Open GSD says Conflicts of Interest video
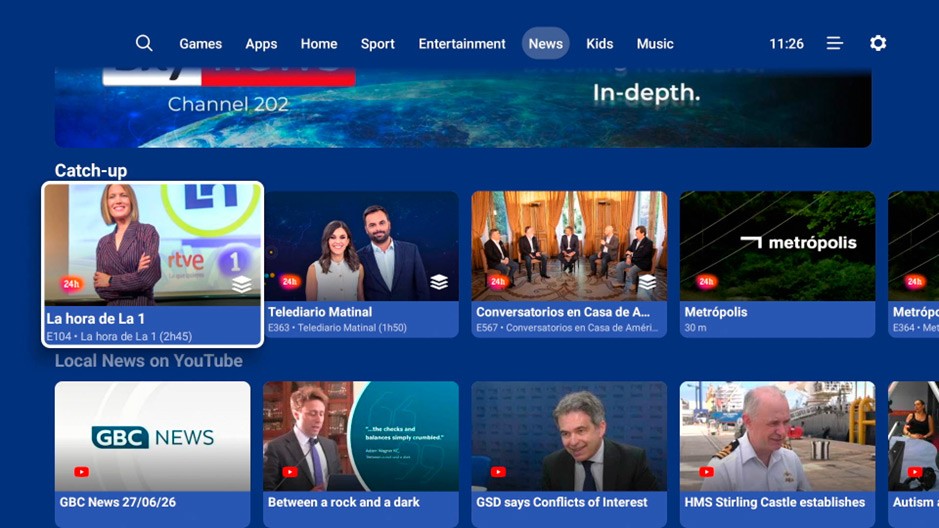939x528 pixels. (x=569, y=436)
